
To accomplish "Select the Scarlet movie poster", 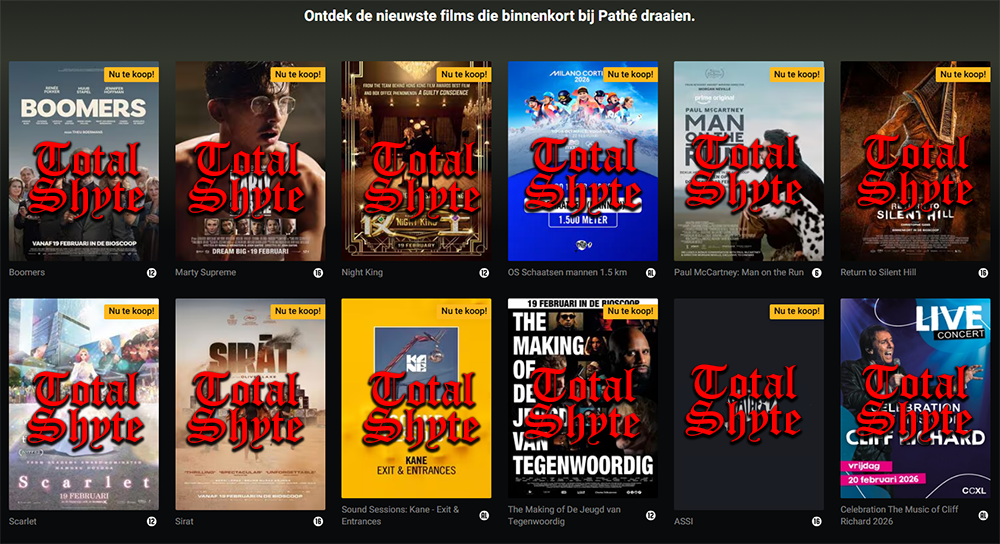I will click(84, 404).
